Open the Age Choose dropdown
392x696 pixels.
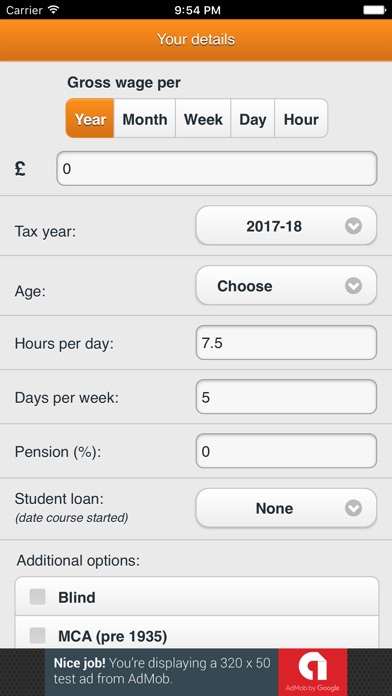tap(286, 285)
